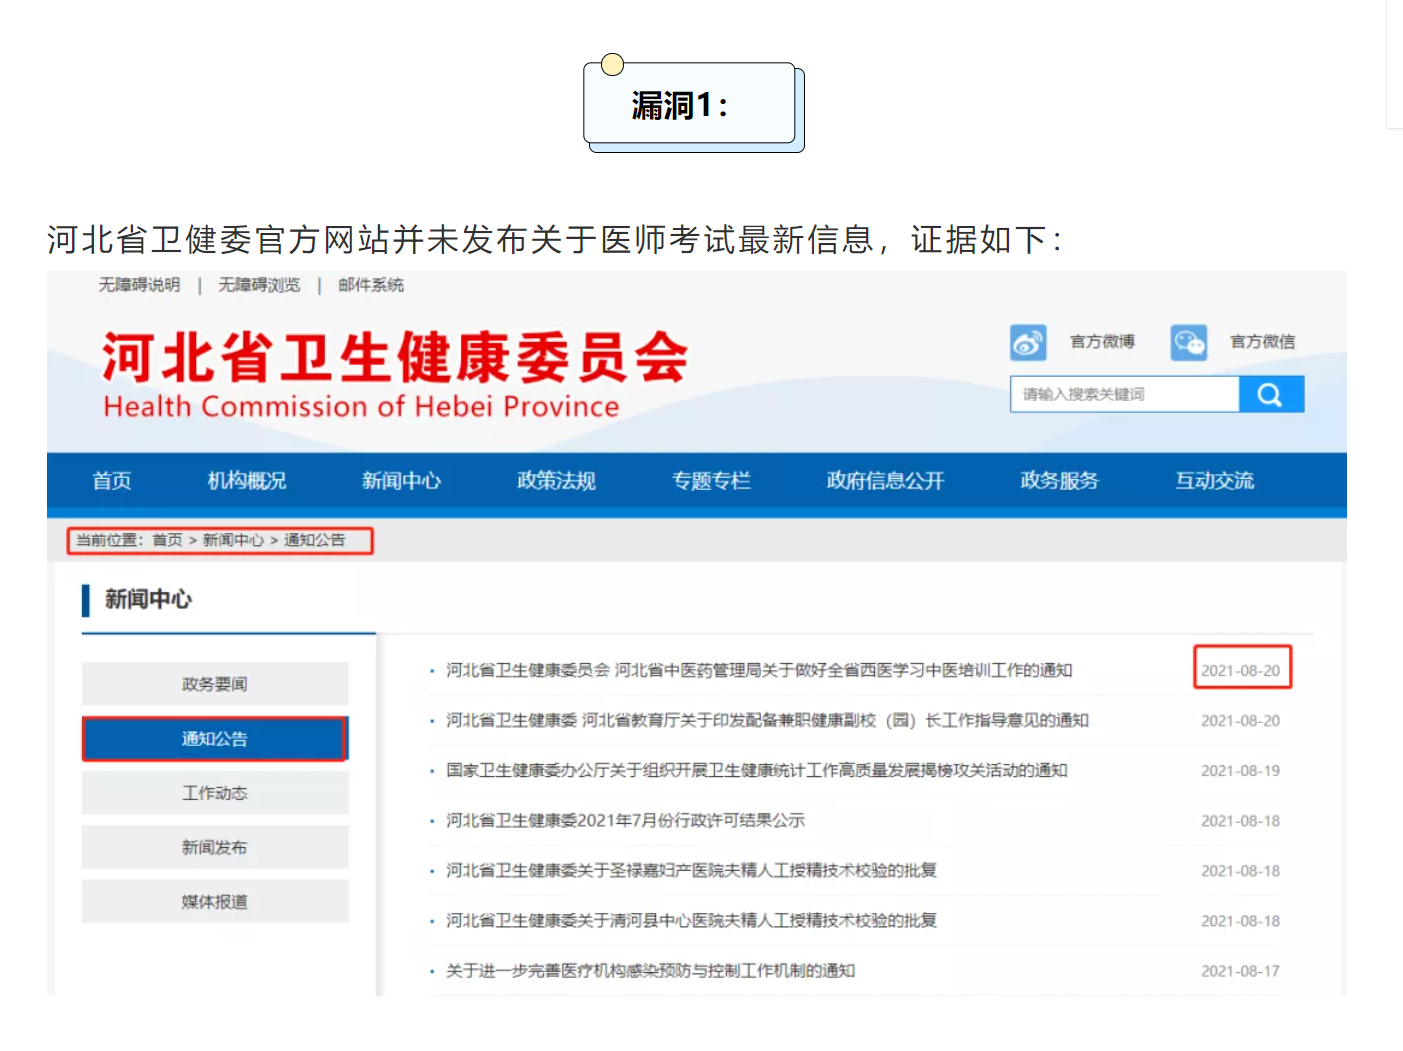Open notice about 西医学习中医培训工作
The width and height of the screenshot is (1403, 1051).
pyautogui.click(x=759, y=670)
